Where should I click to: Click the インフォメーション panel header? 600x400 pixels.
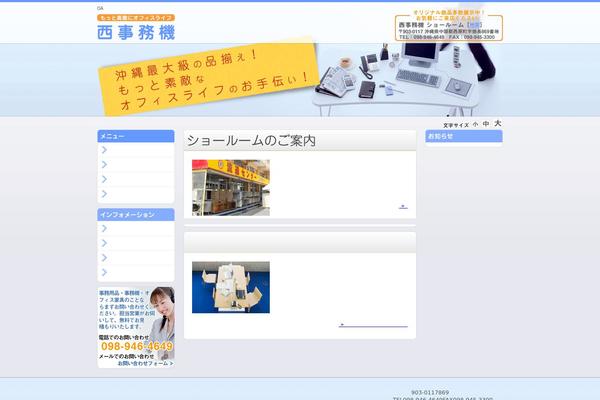click(136, 215)
